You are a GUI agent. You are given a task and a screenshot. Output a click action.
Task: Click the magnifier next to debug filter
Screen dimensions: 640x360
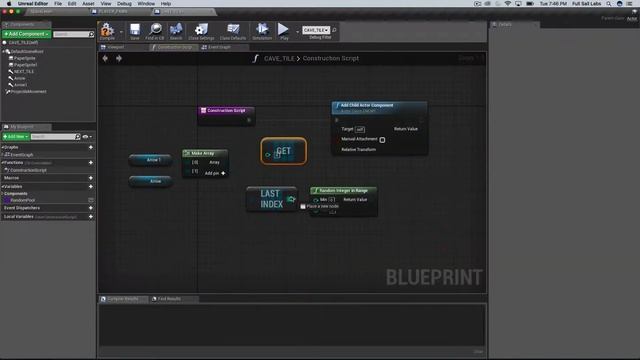pos(334,30)
